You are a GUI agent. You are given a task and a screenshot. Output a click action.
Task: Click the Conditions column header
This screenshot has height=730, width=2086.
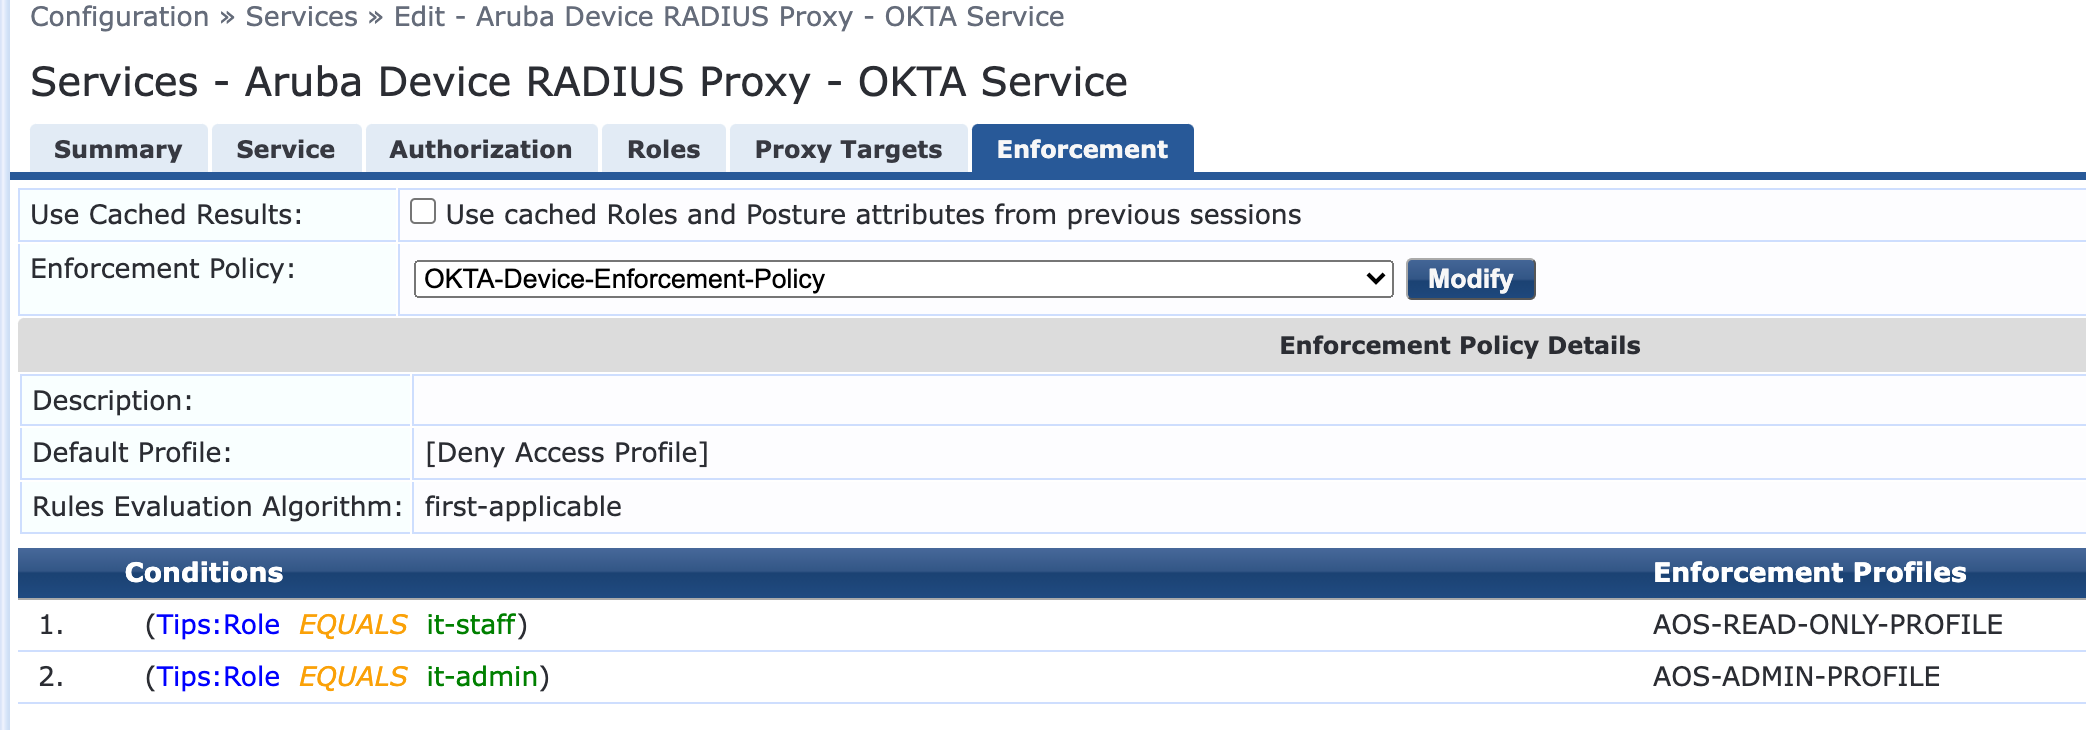click(x=204, y=572)
